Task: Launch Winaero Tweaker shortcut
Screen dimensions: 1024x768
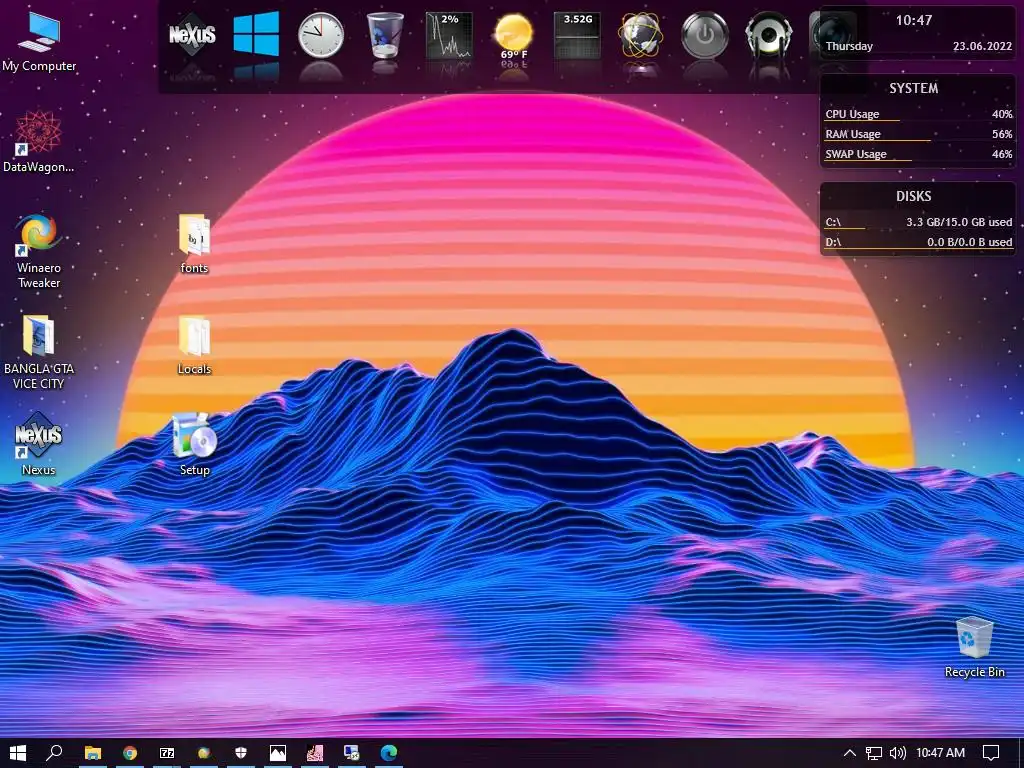Action: tap(39, 251)
